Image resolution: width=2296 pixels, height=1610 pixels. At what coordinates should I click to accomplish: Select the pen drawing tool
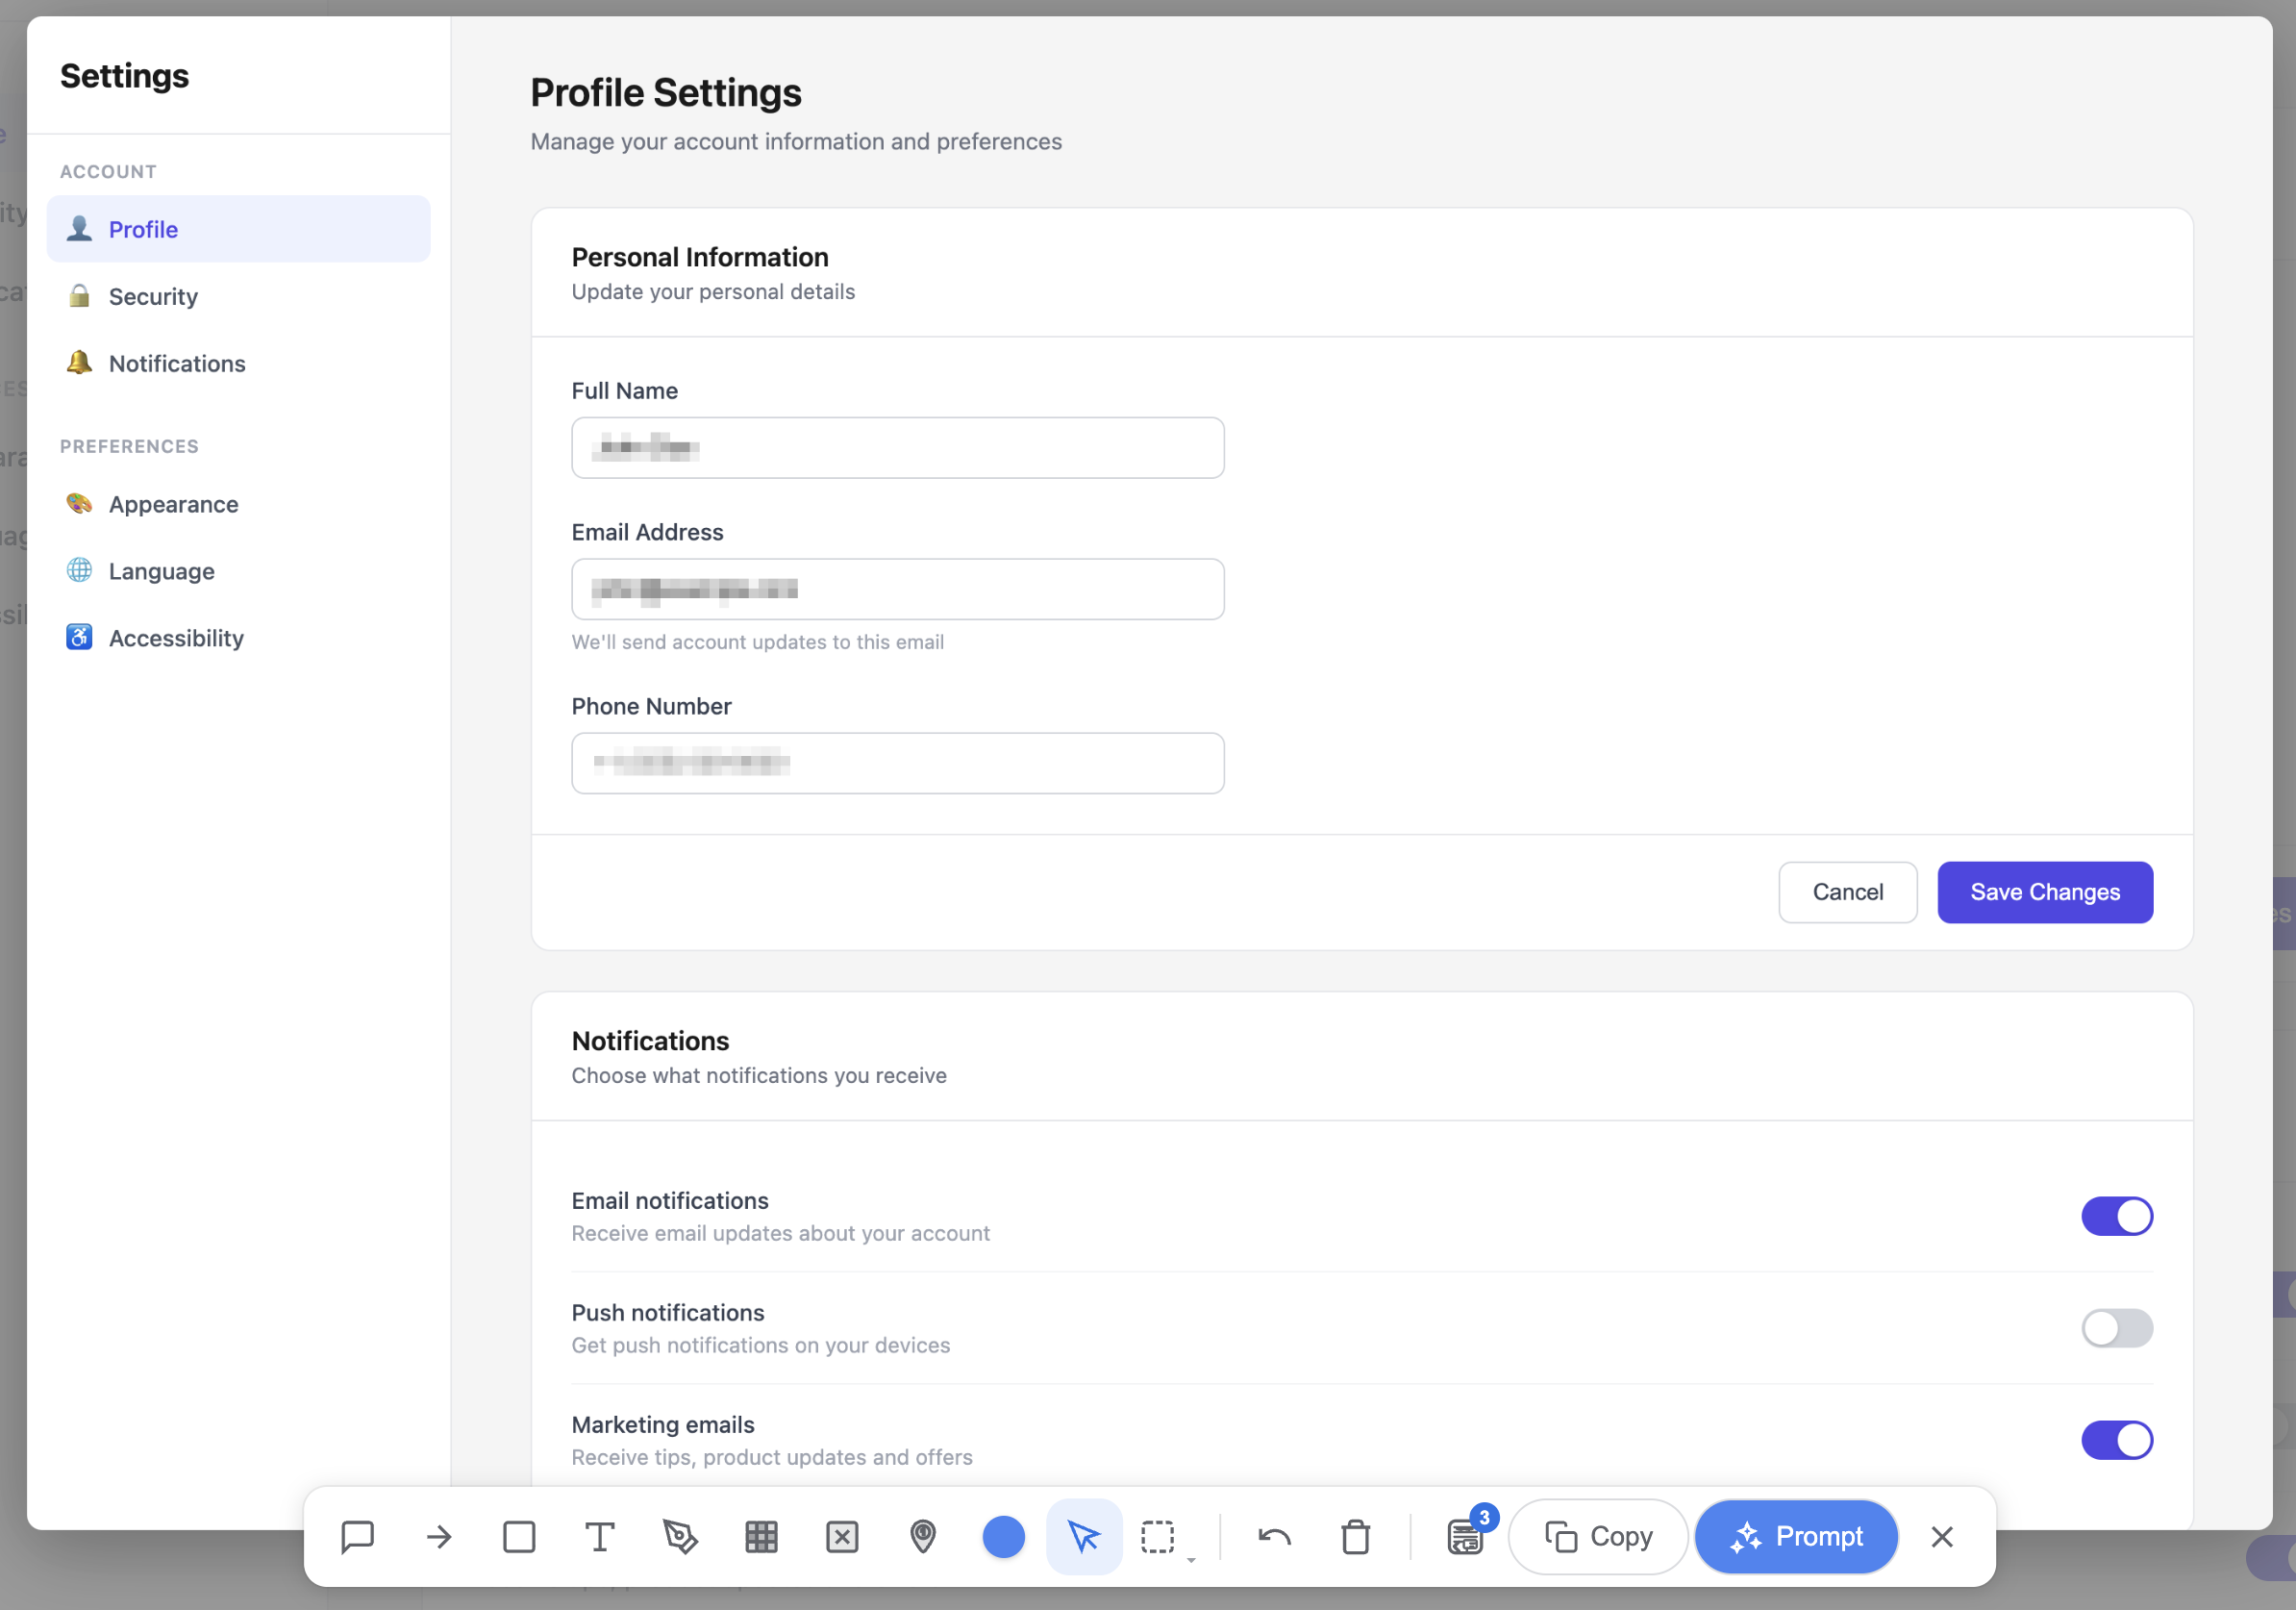(x=681, y=1536)
